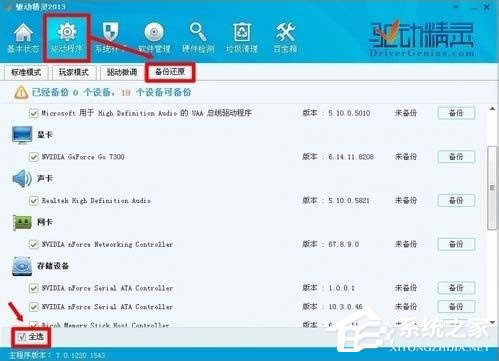Toggle the 全选 select-all checkbox
The image size is (499, 361).
coord(22,337)
